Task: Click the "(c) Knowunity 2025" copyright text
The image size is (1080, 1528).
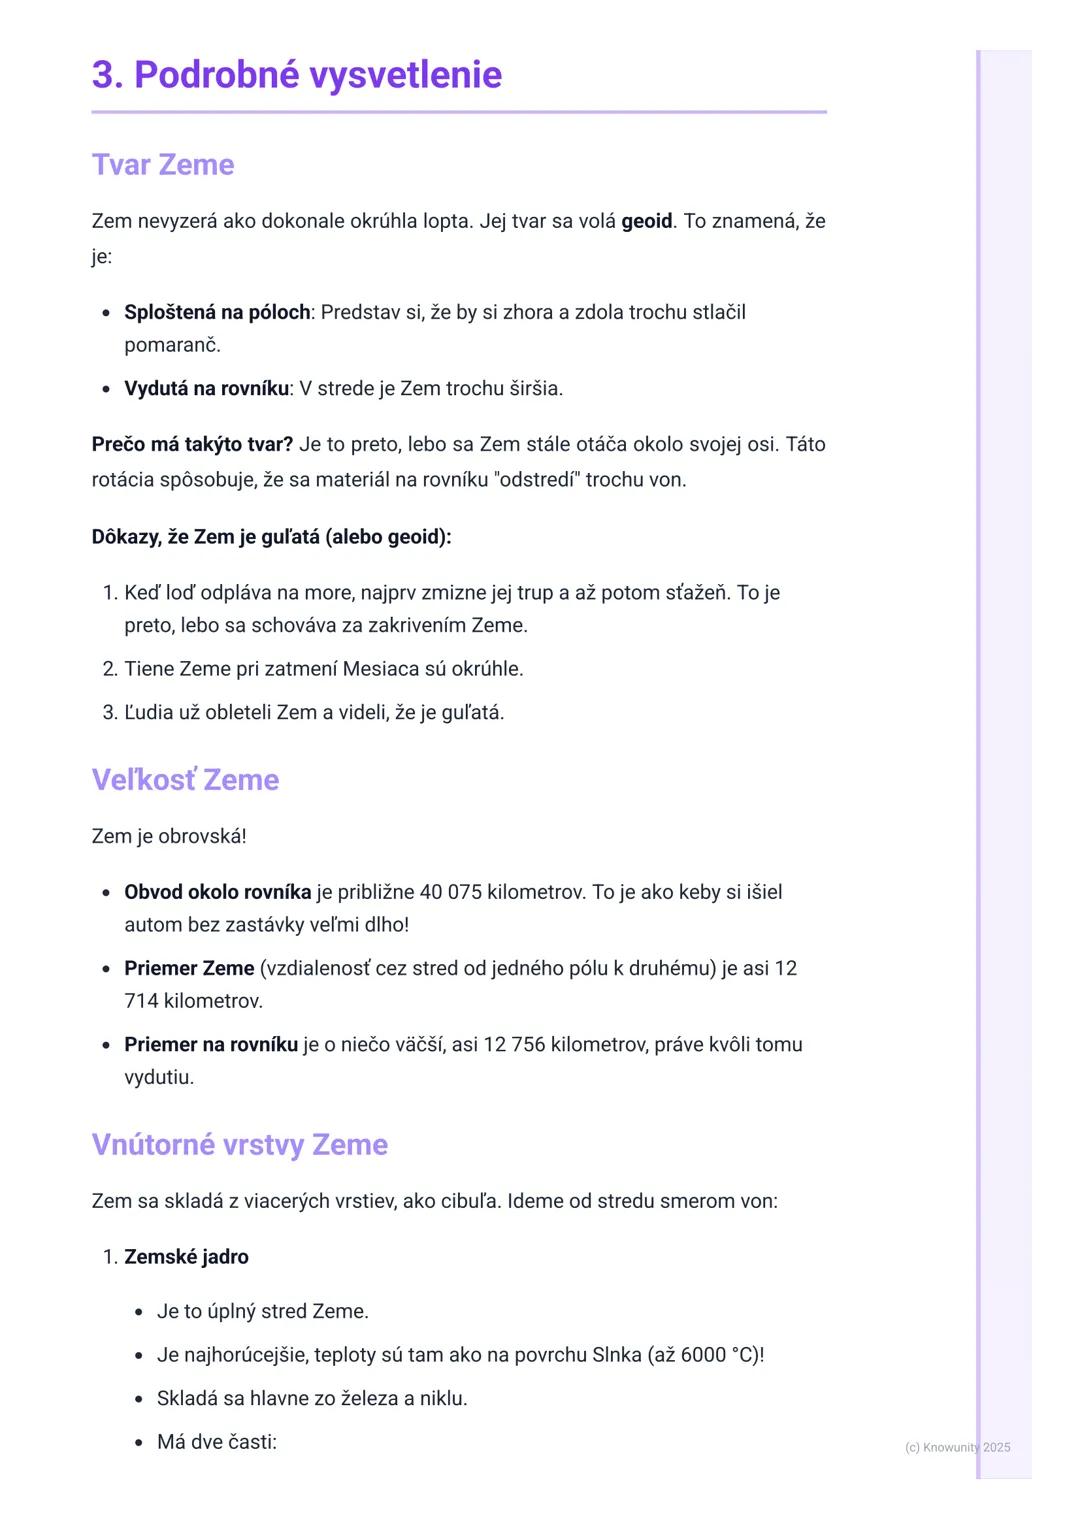Action: (x=957, y=1447)
